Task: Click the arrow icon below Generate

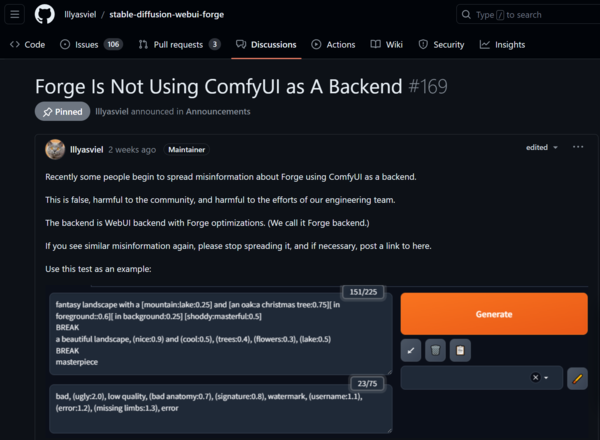Action: pyautogui.click(x=411, y=350)
